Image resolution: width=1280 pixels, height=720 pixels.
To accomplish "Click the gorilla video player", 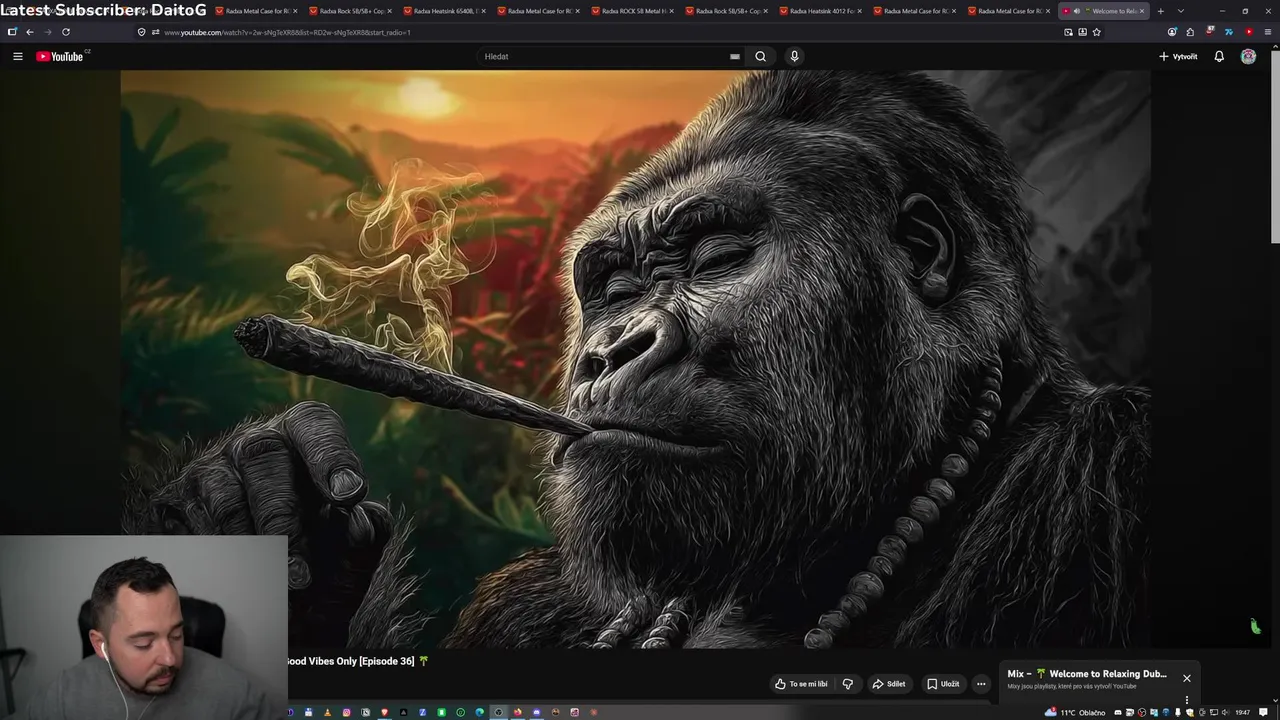I will pos(635,359).
